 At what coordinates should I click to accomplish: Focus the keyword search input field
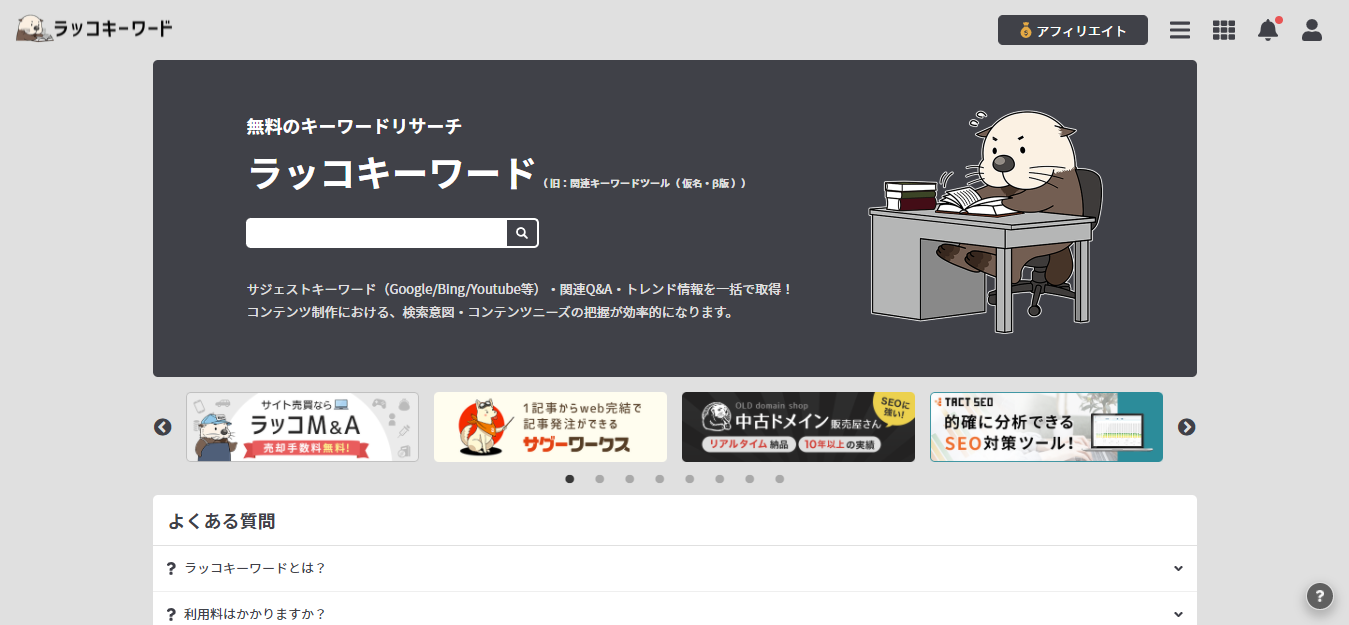point(377,233)
